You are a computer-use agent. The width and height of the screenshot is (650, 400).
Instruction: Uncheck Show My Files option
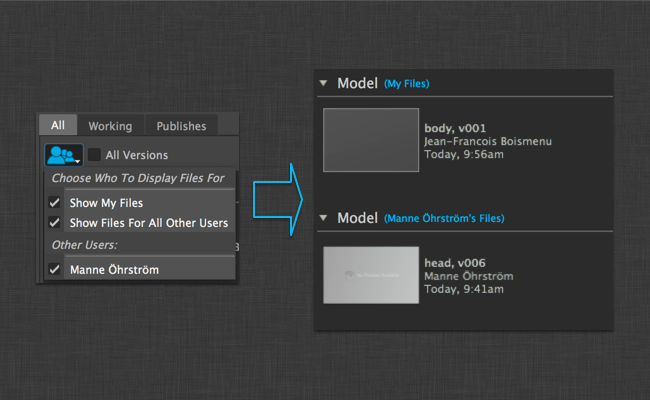[56, 202]
